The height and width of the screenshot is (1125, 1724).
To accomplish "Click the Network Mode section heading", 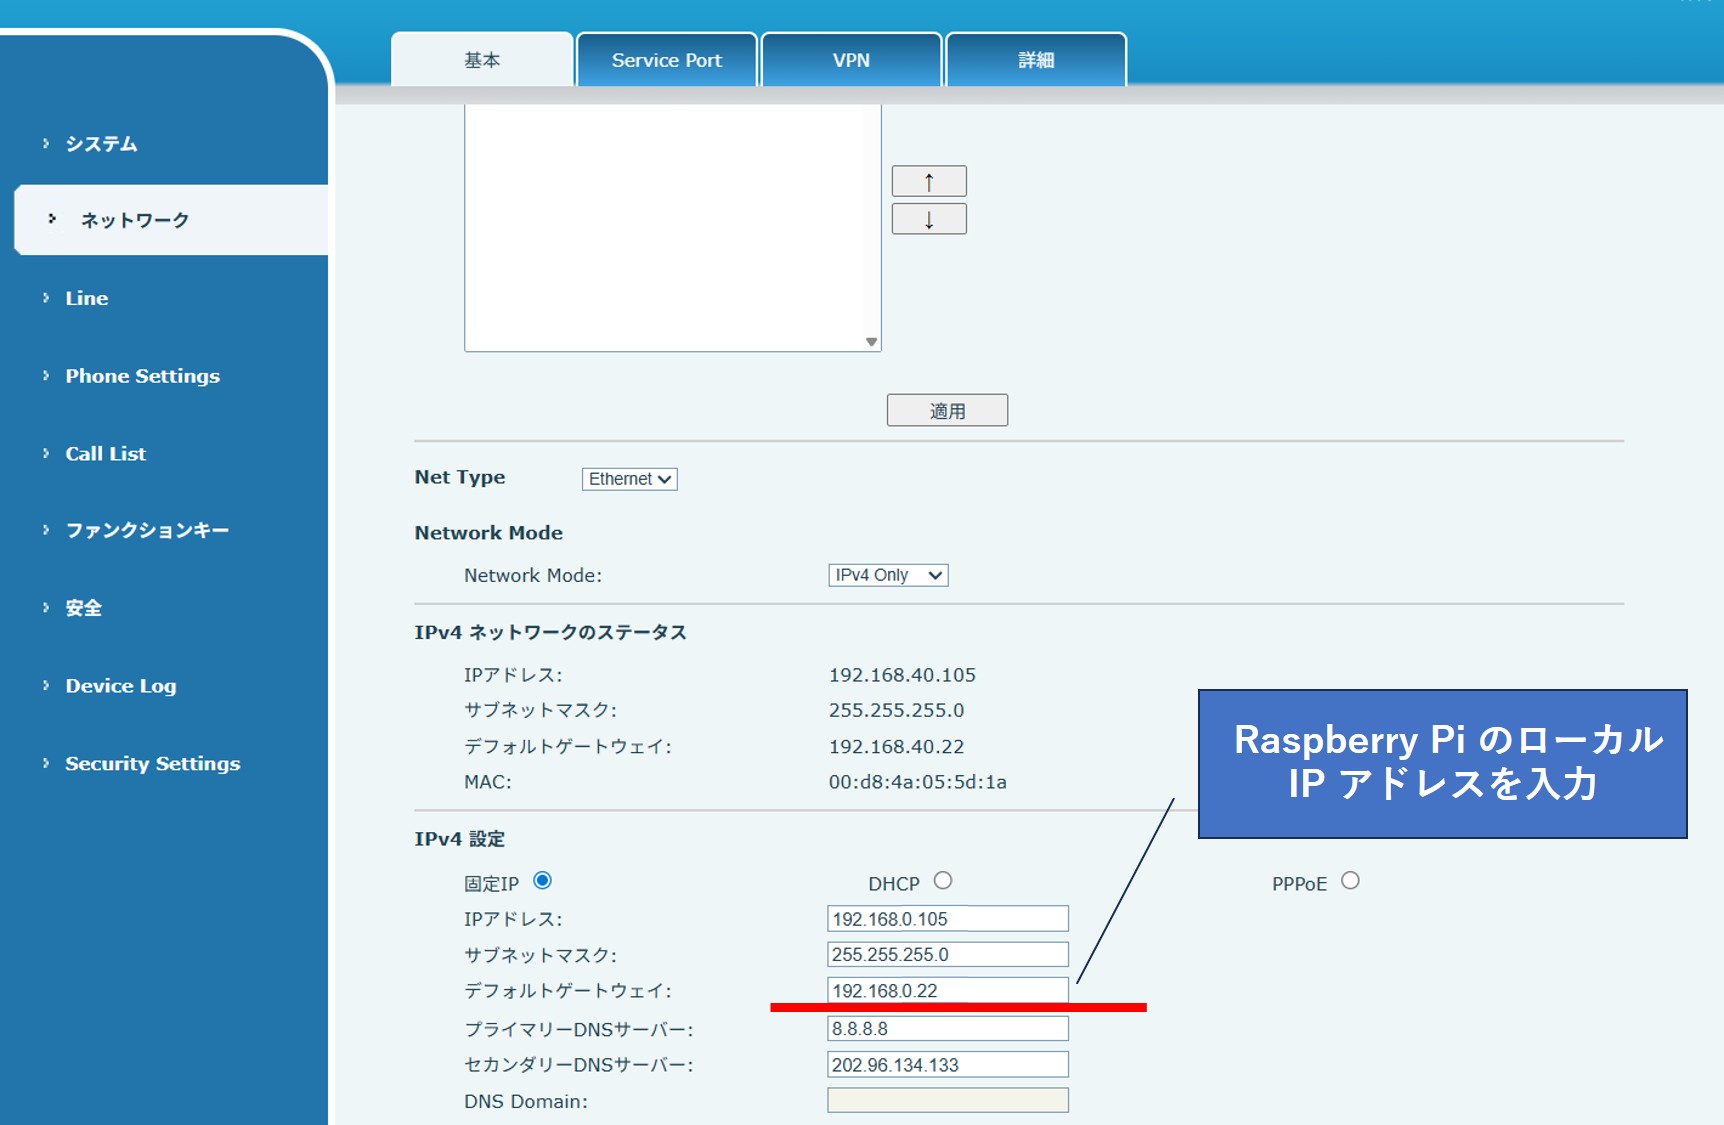I will tap(489, 533).
